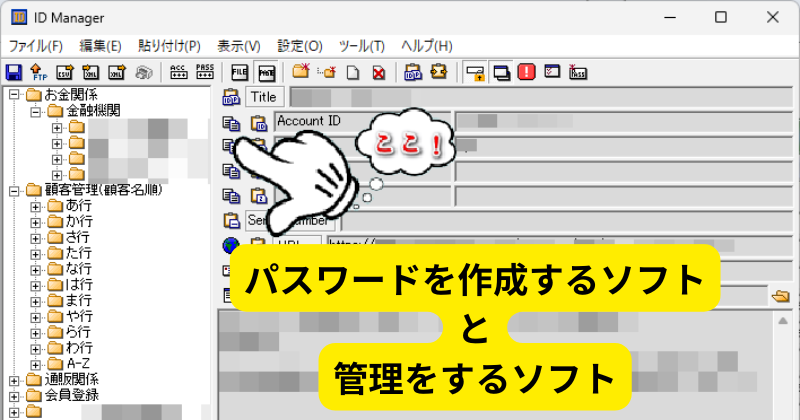Click the ID/P clipboard icon beside Title
This screenshot has width=800, height=420.
(231, 97)
